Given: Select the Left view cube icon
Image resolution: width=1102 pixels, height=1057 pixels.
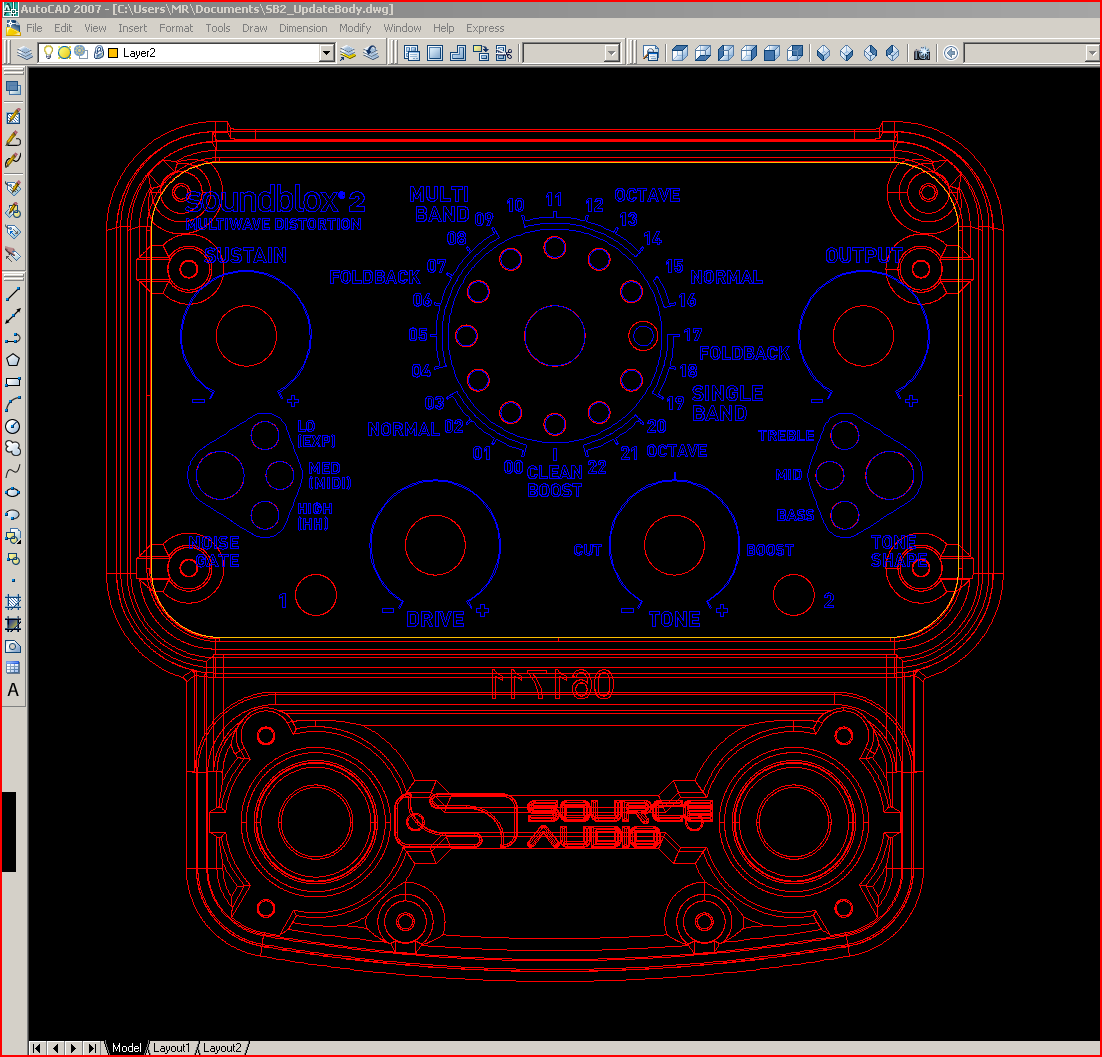Looking at the screenshot, I should 726,53.
